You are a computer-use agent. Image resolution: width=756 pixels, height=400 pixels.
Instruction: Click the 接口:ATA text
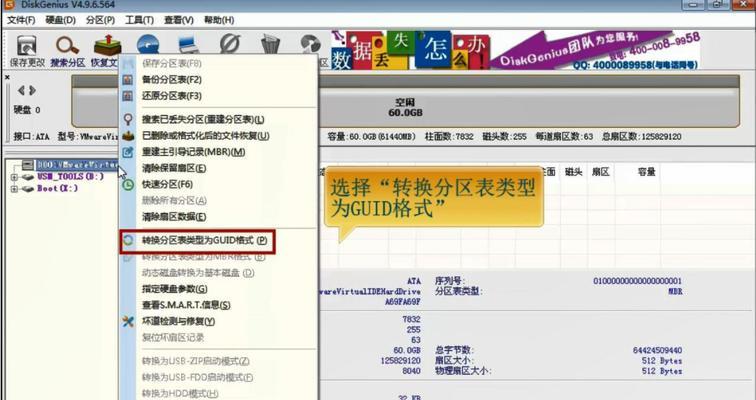[x=31, y=137]
